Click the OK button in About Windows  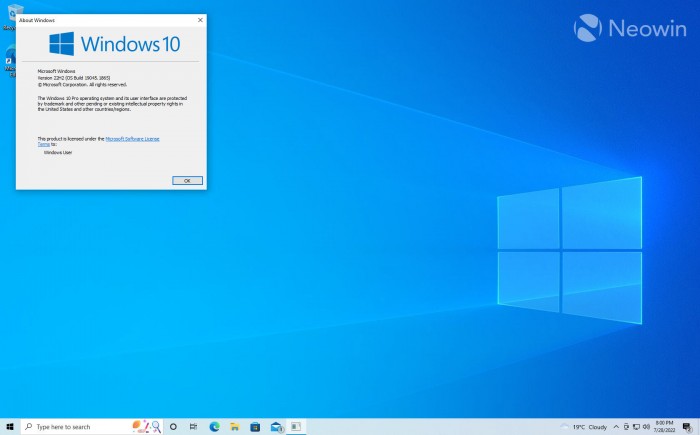187,180
